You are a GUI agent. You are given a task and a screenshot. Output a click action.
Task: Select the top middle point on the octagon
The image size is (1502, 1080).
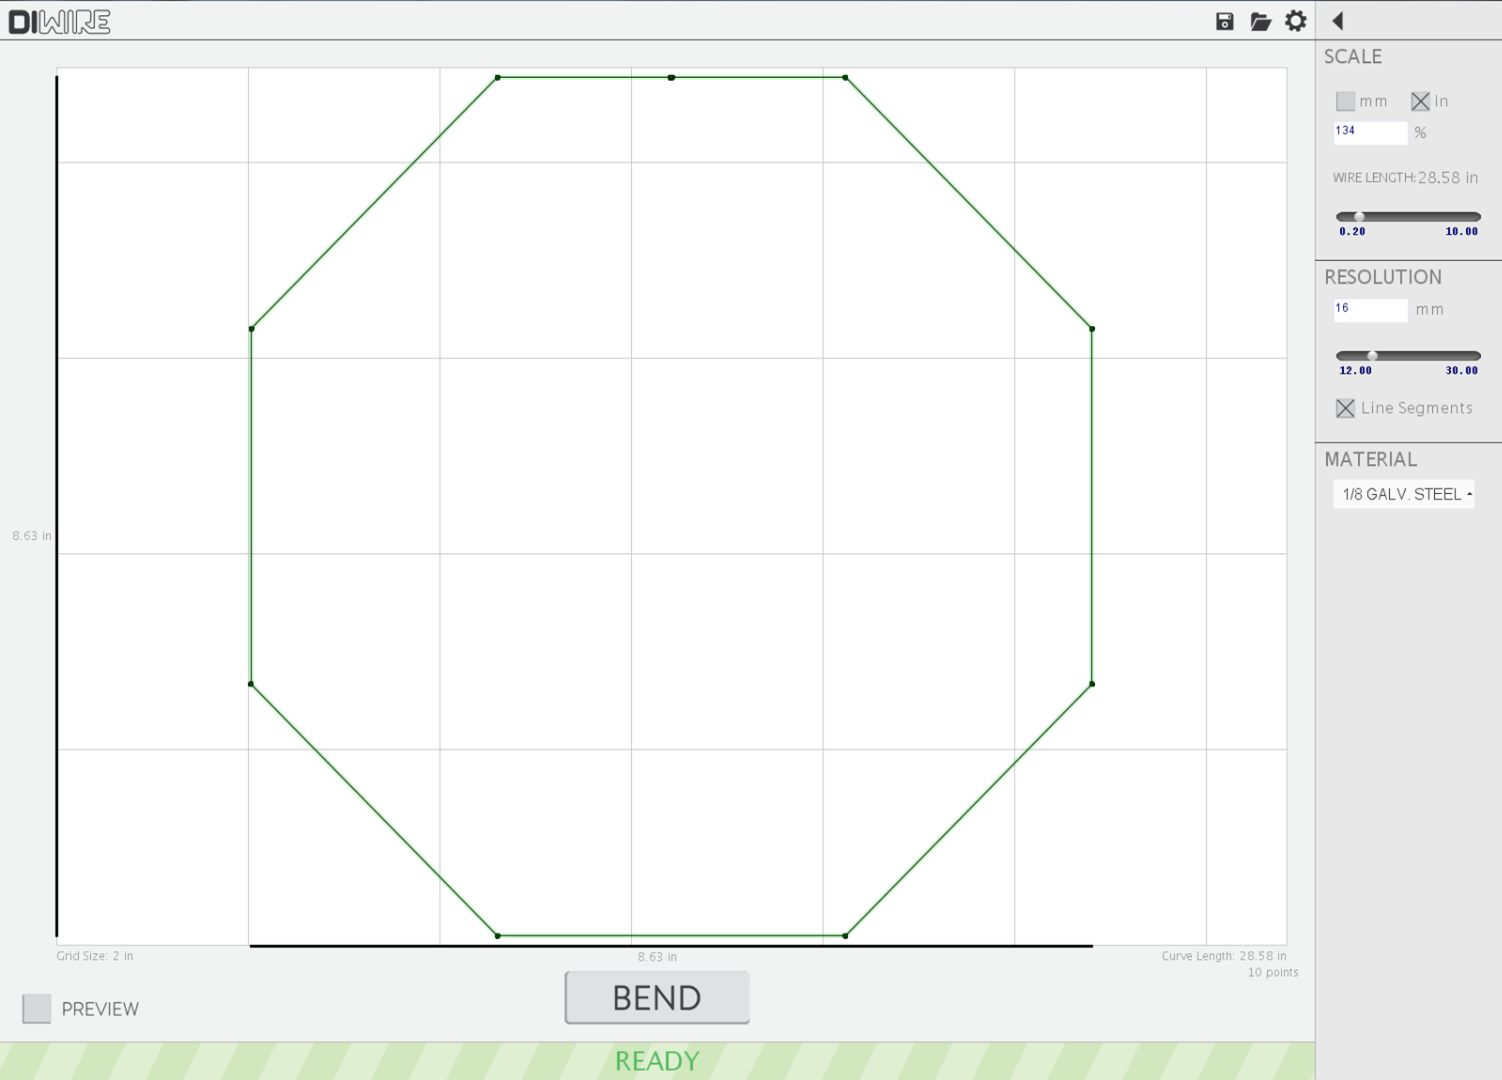point(671,77)
